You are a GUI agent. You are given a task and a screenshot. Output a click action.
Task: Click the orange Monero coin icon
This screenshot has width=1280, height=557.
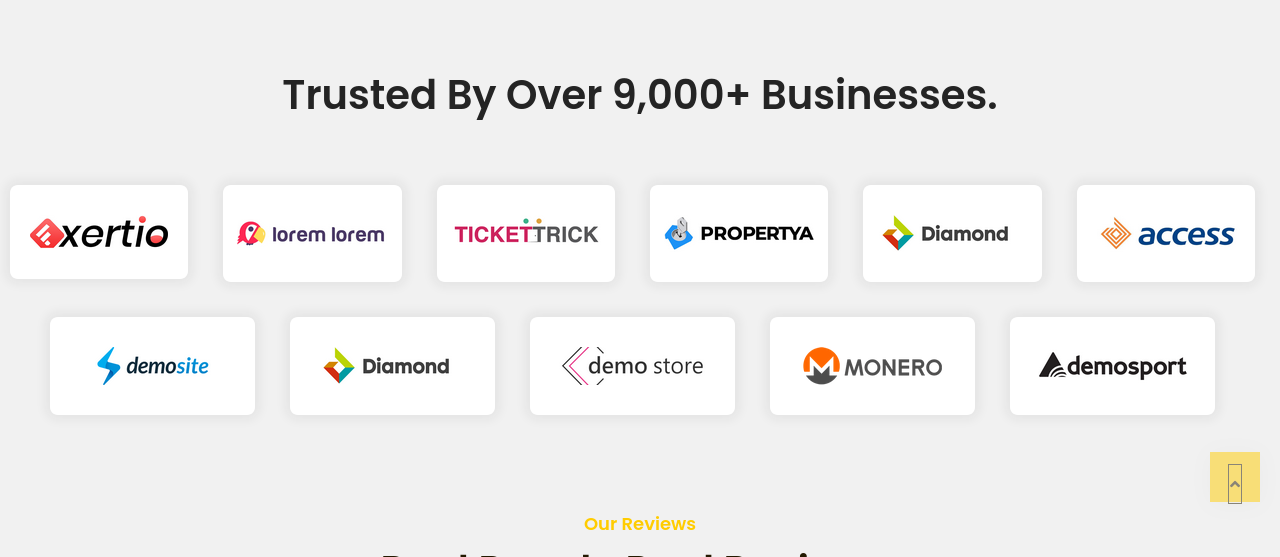coord(821,366)
